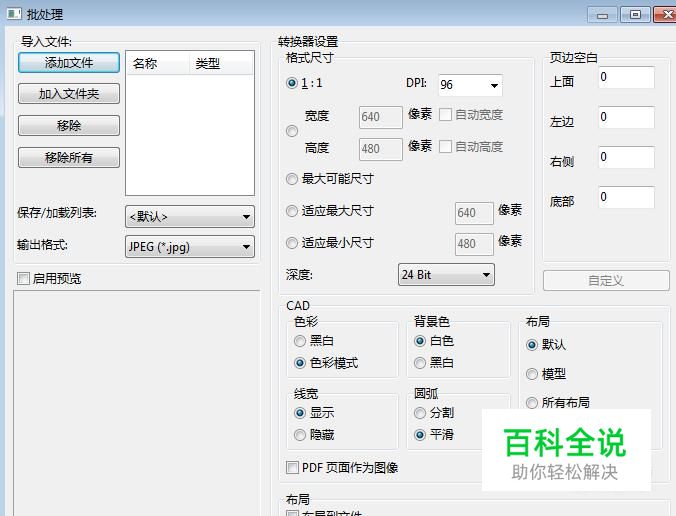Click the 移除所有 button
Viewport: 676px width, 516px height.
(x=69, y=158)
